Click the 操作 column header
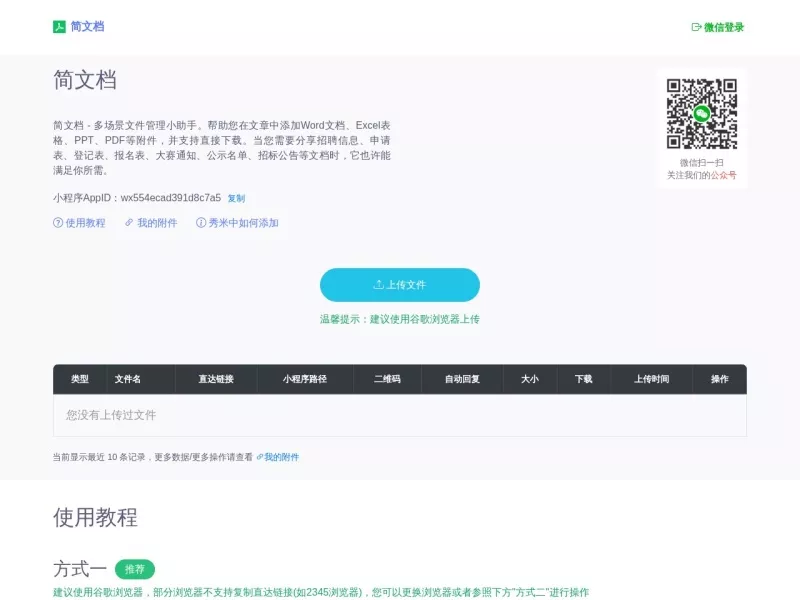 coord(719,379)
